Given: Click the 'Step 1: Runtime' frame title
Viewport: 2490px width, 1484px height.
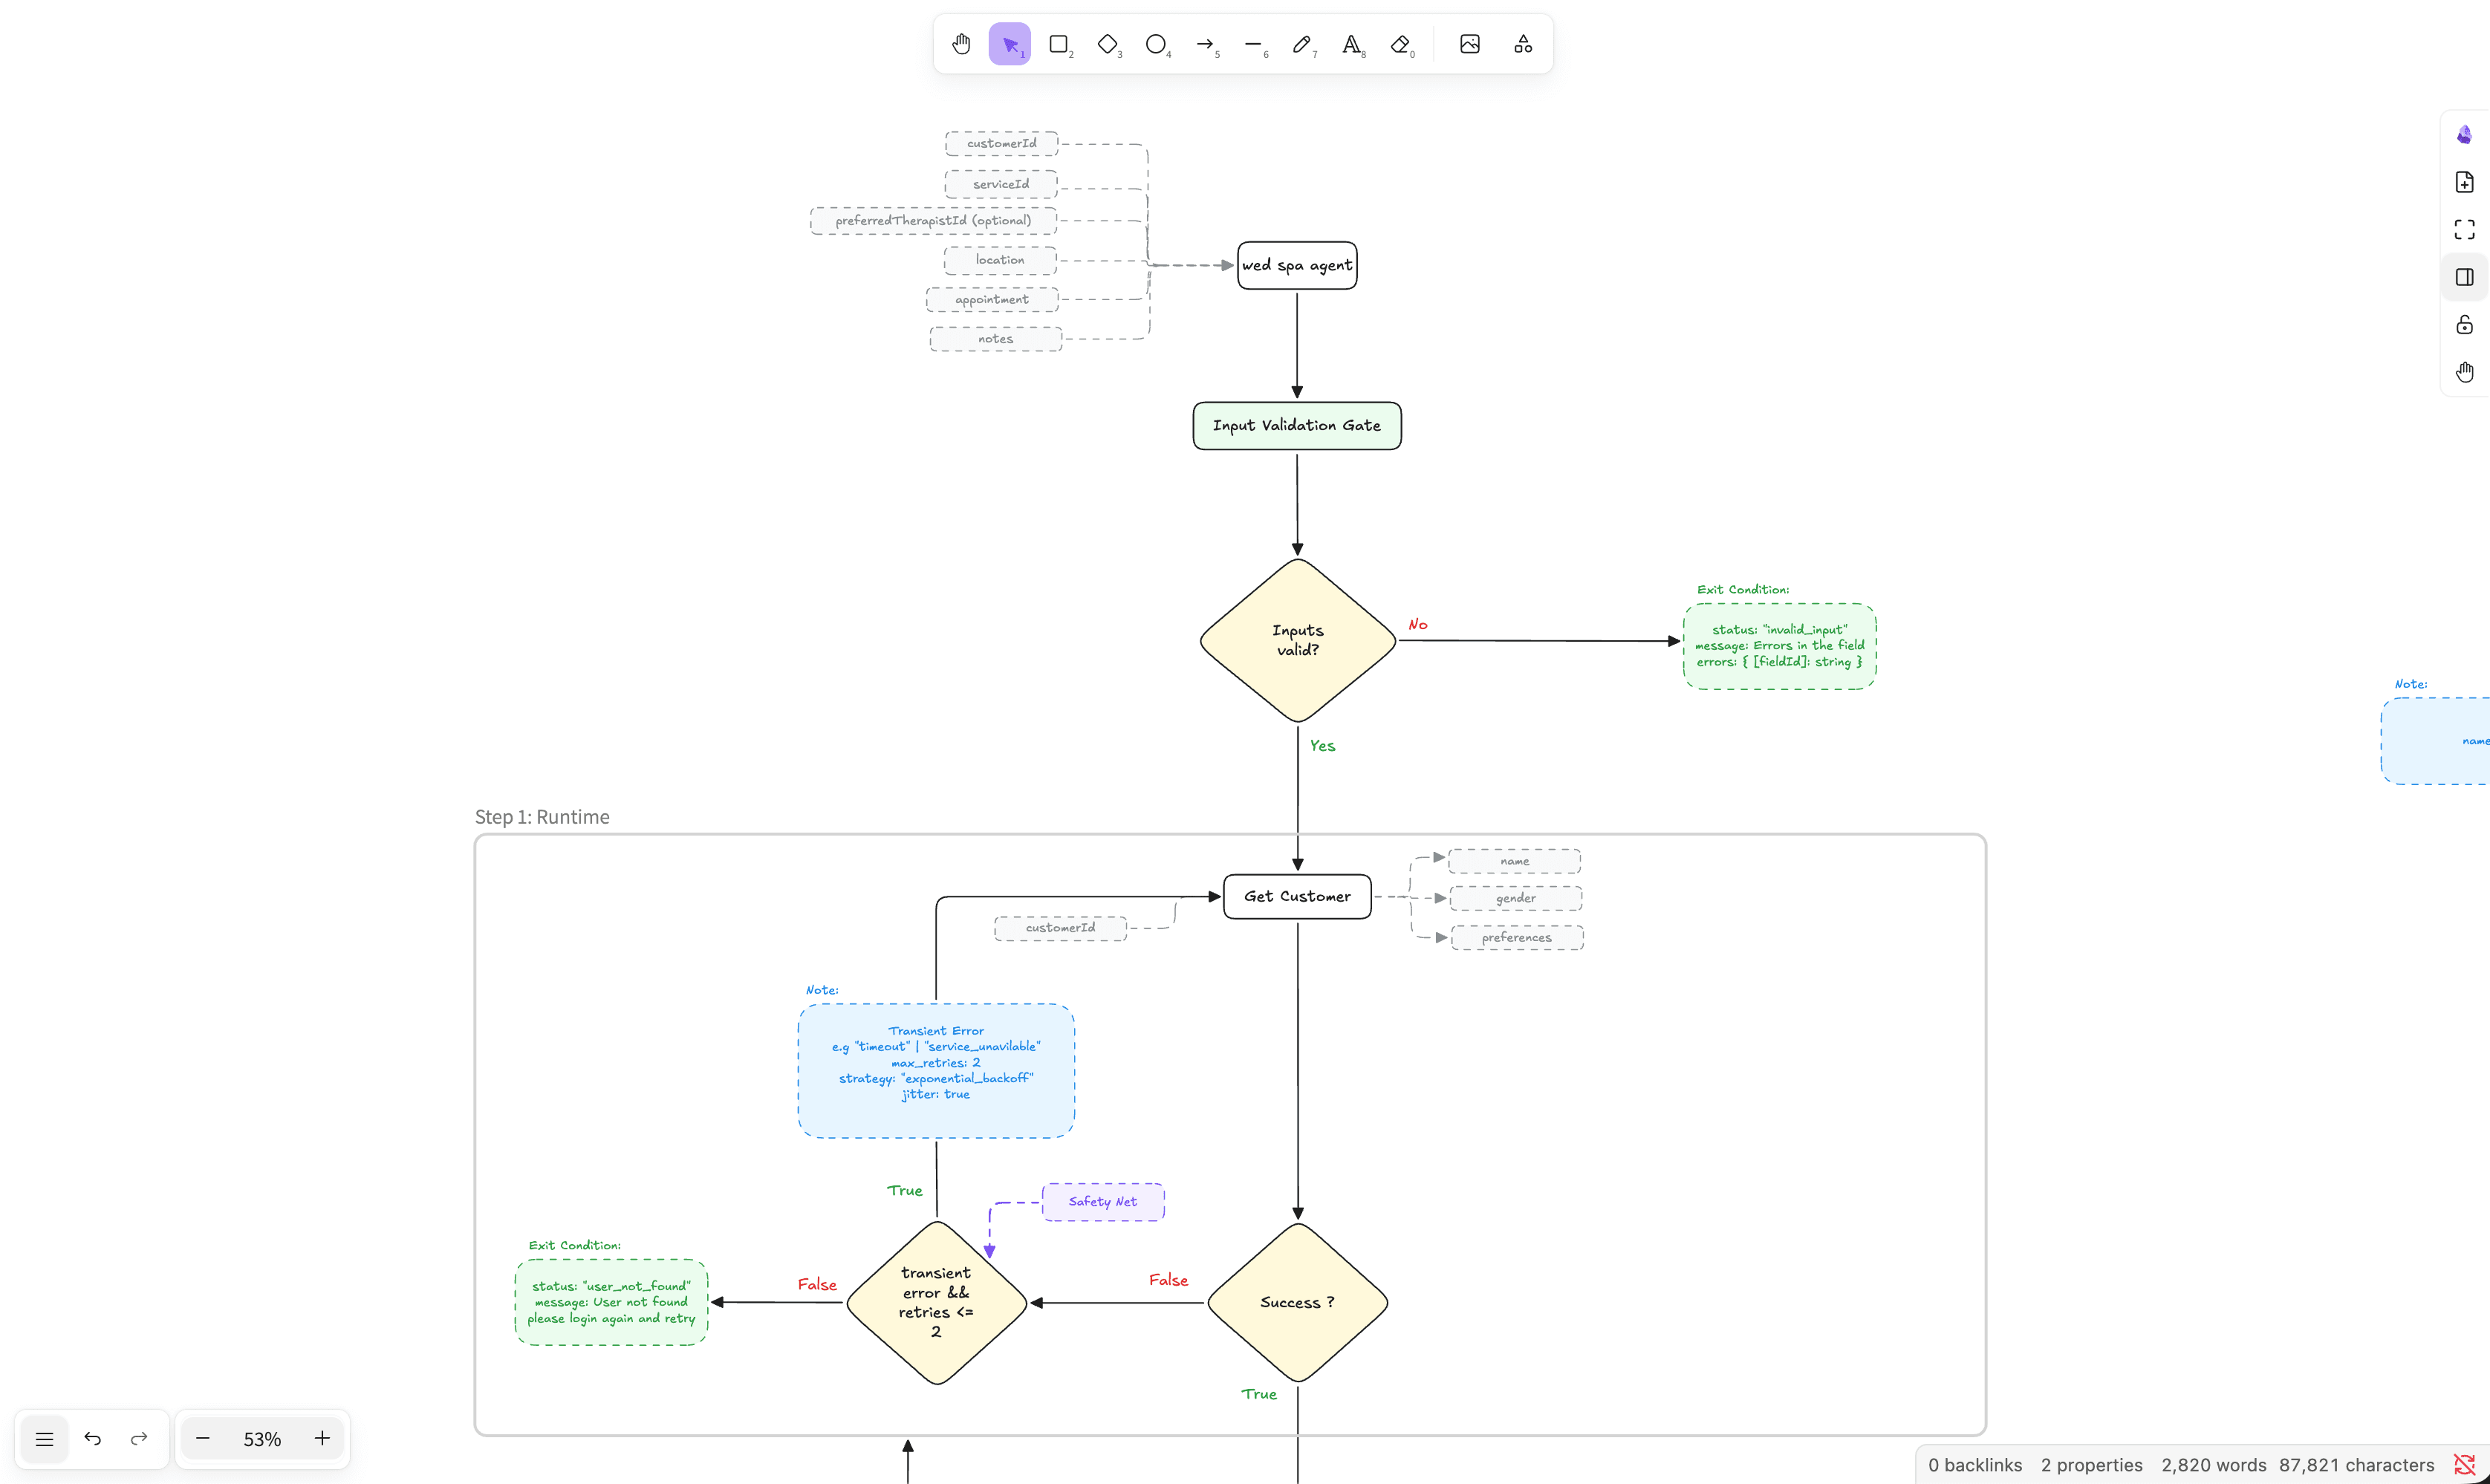Looking at the screenshot, I should click(x=542, y=817).
